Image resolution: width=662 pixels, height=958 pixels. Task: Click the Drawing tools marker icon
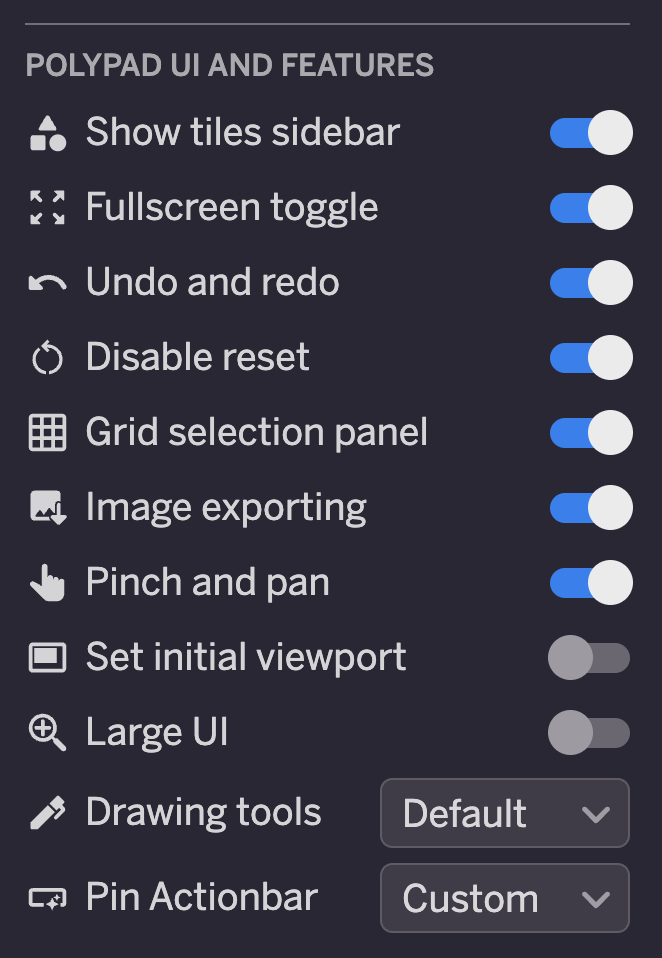47,812
